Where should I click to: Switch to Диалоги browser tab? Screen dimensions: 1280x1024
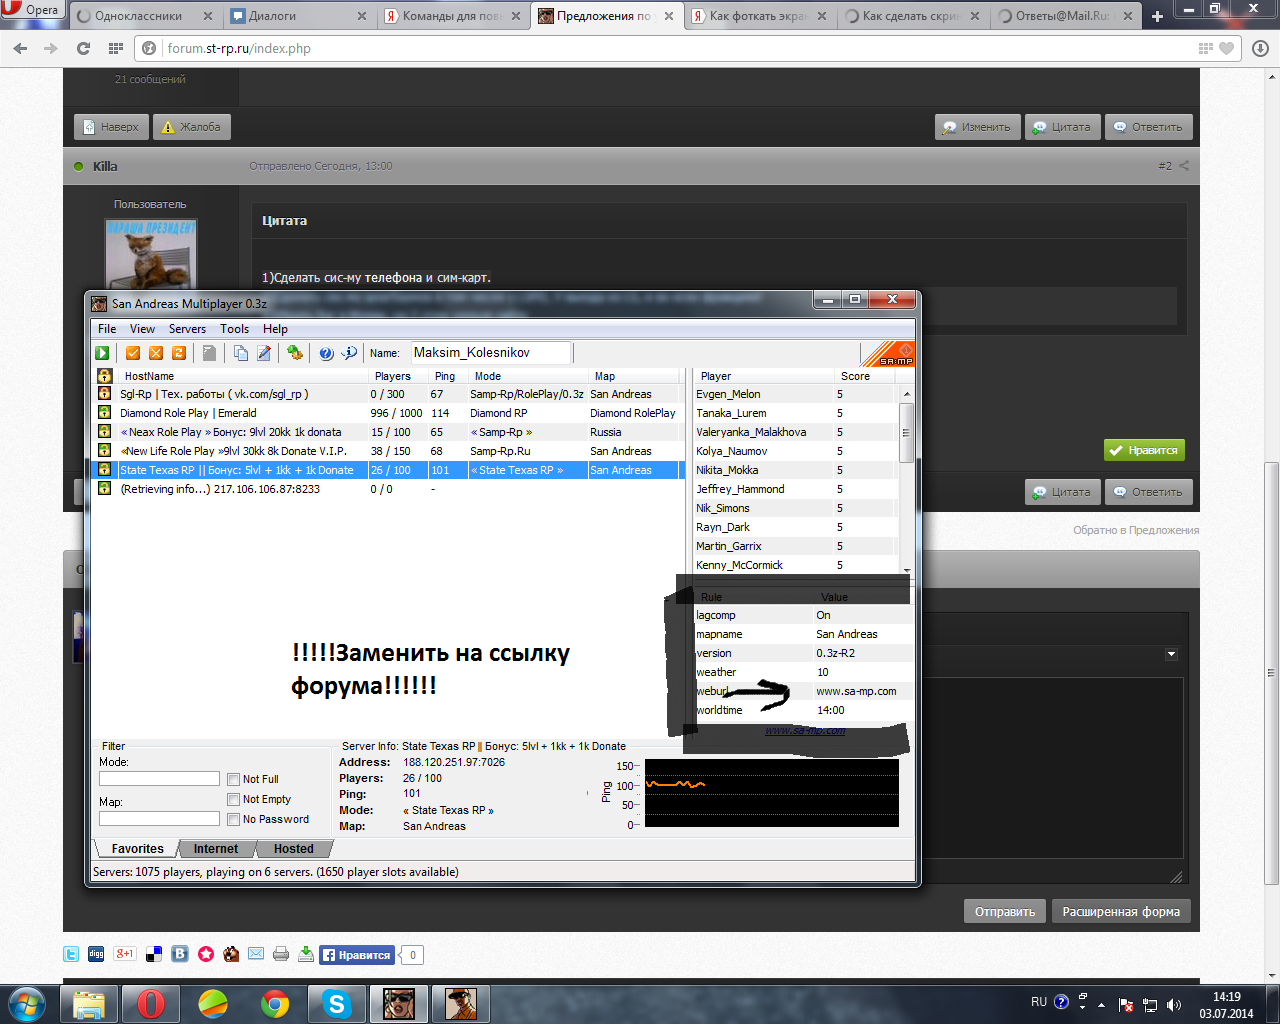coord(298,16)
